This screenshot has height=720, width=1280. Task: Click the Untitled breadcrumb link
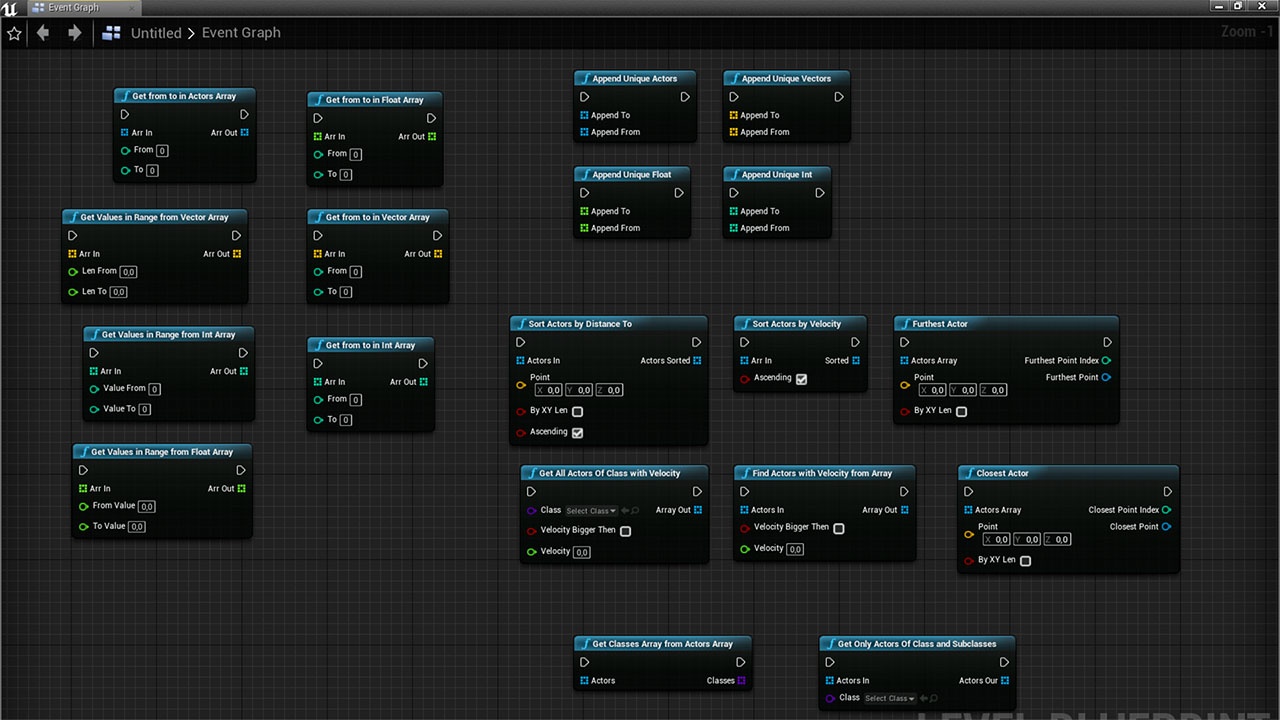coord(156,33)
